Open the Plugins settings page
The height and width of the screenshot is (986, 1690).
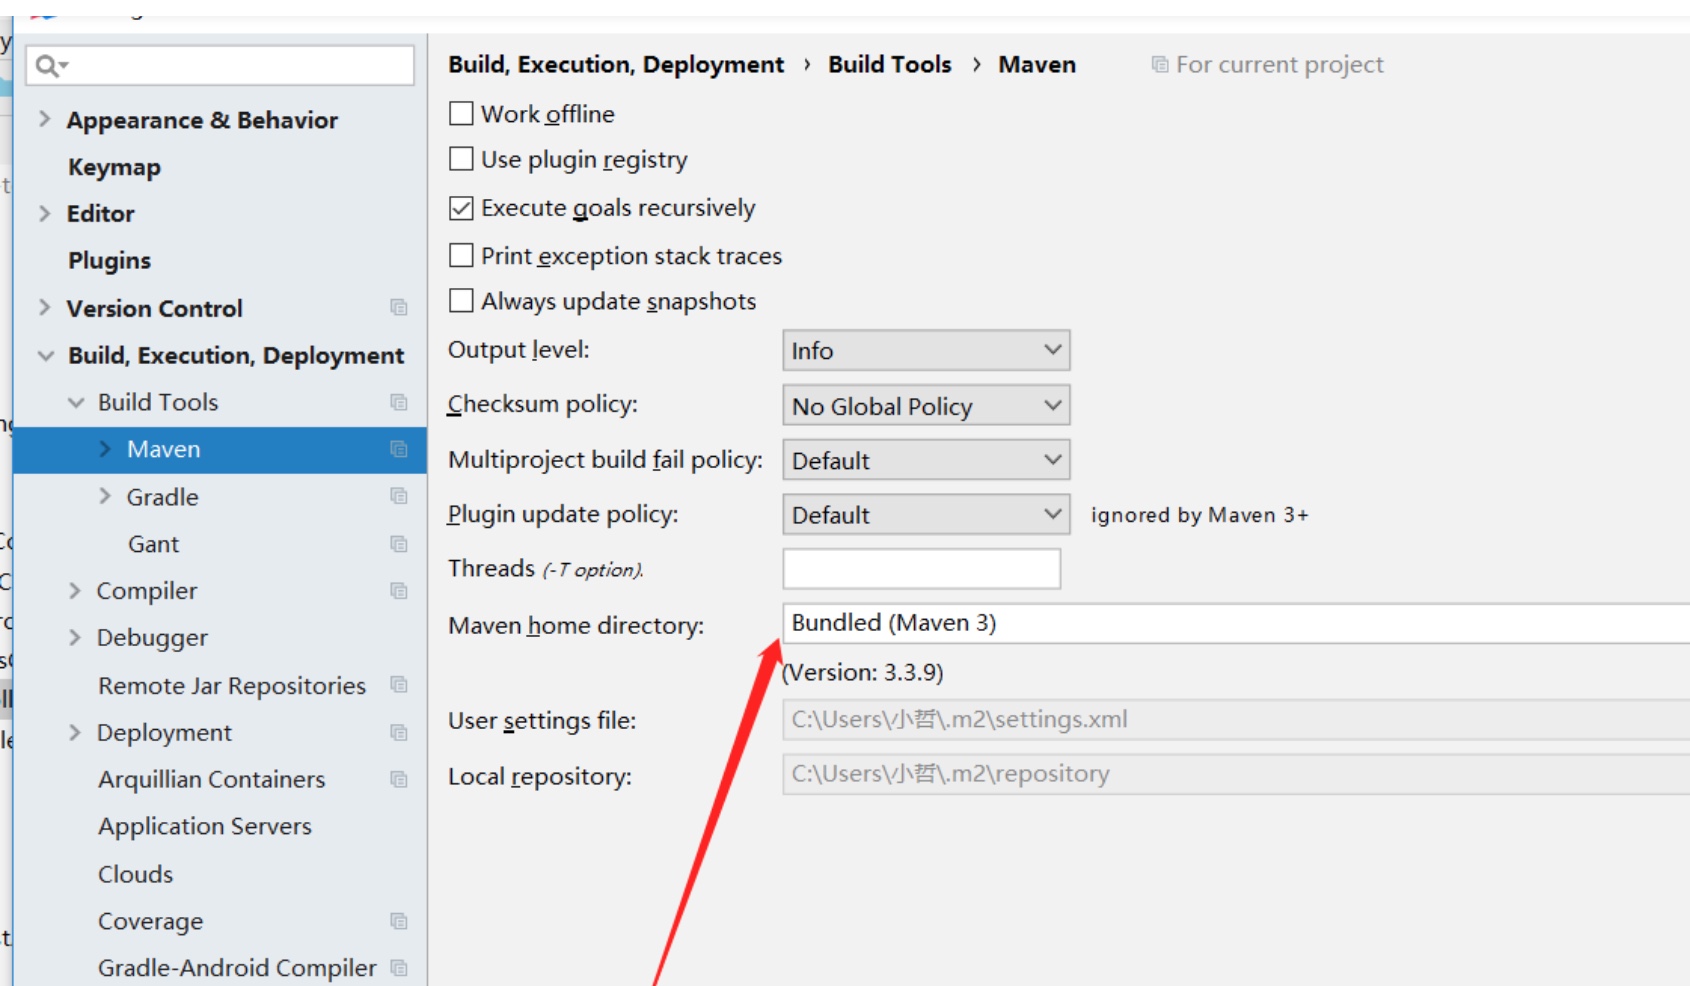(x=109, y=261)
